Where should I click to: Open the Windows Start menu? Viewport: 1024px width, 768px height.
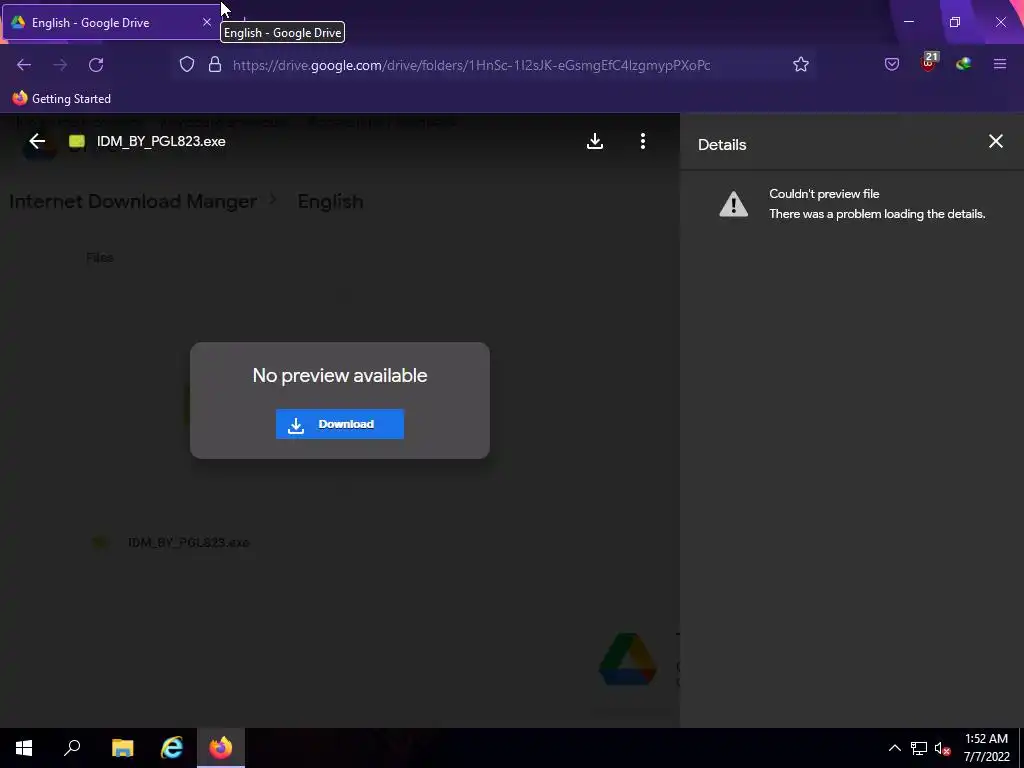point(24,748)
